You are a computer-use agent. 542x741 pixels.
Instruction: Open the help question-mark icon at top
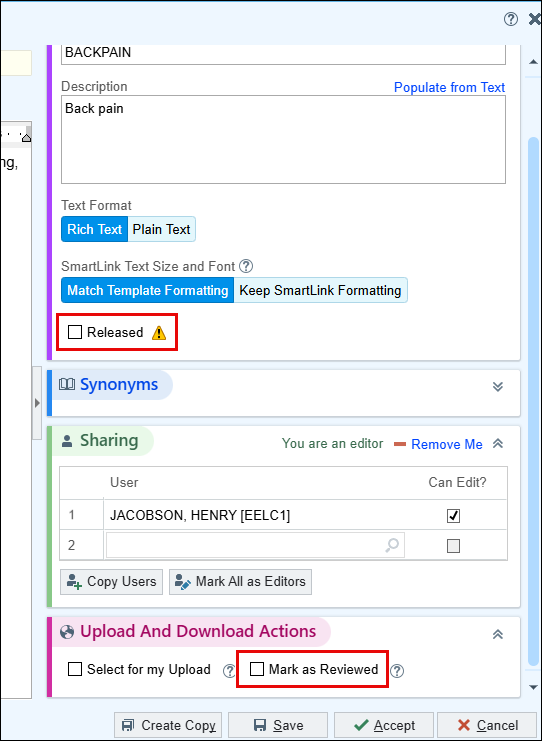pyautogui.click(x=510, y=19)
